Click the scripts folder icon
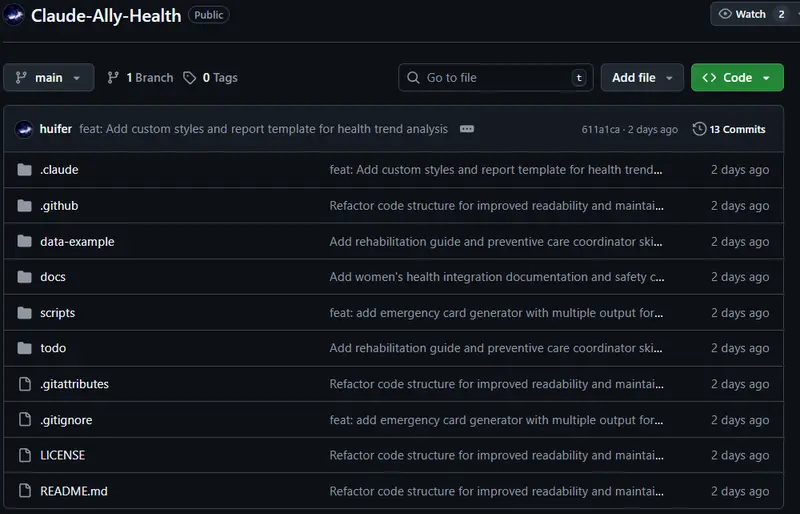 (x=25, y=313)
